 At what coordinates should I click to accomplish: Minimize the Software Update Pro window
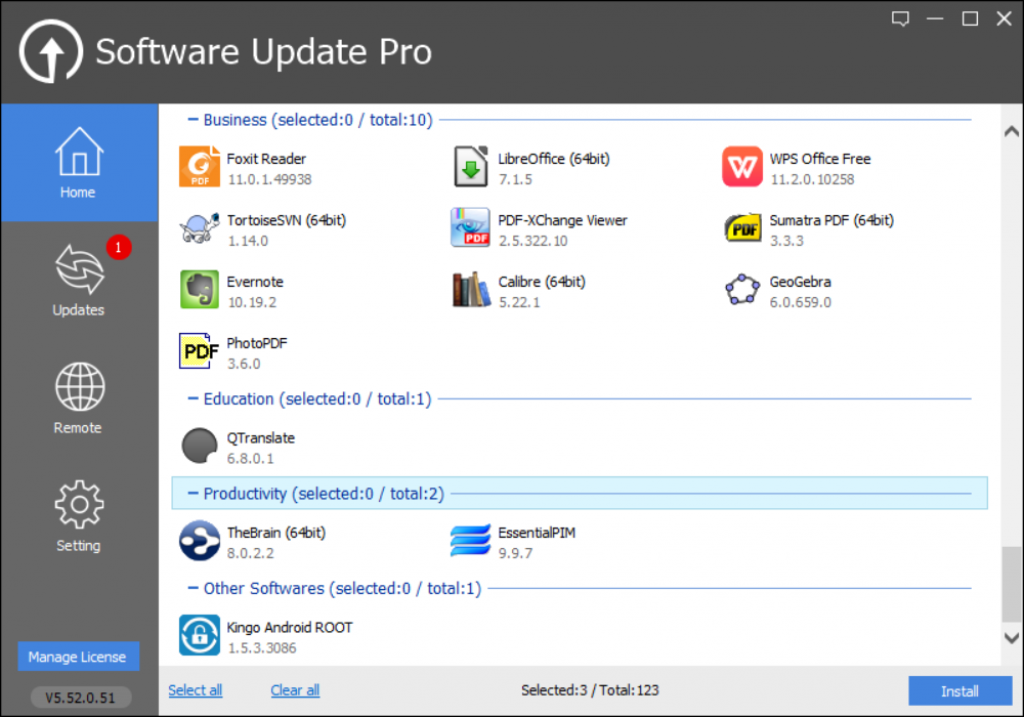(935, 18)
